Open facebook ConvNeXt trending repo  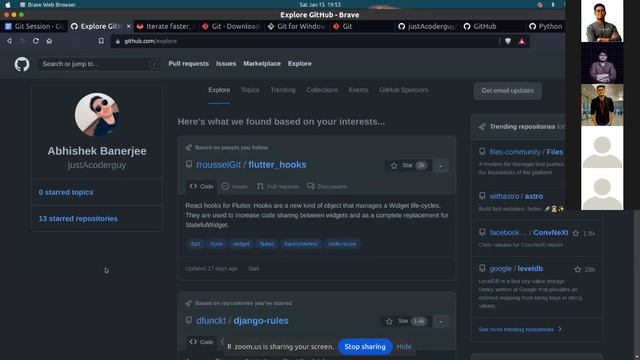[529, 233]
